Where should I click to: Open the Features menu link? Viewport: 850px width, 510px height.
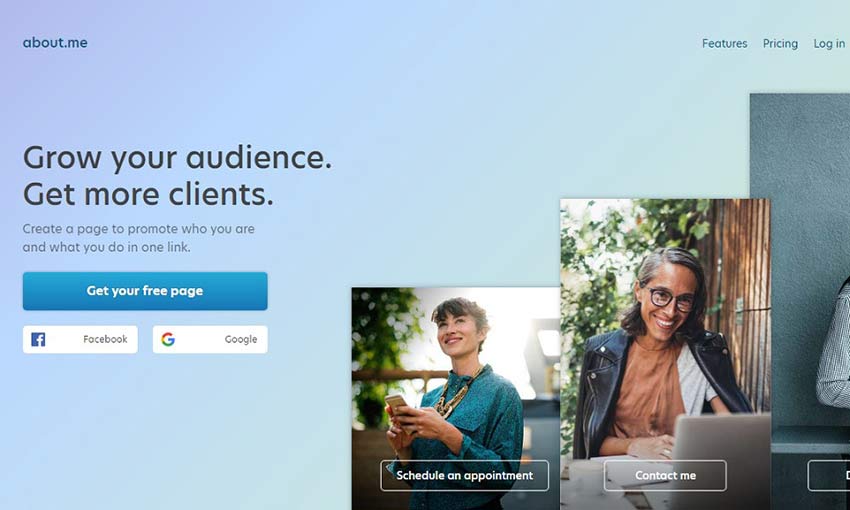724,43
